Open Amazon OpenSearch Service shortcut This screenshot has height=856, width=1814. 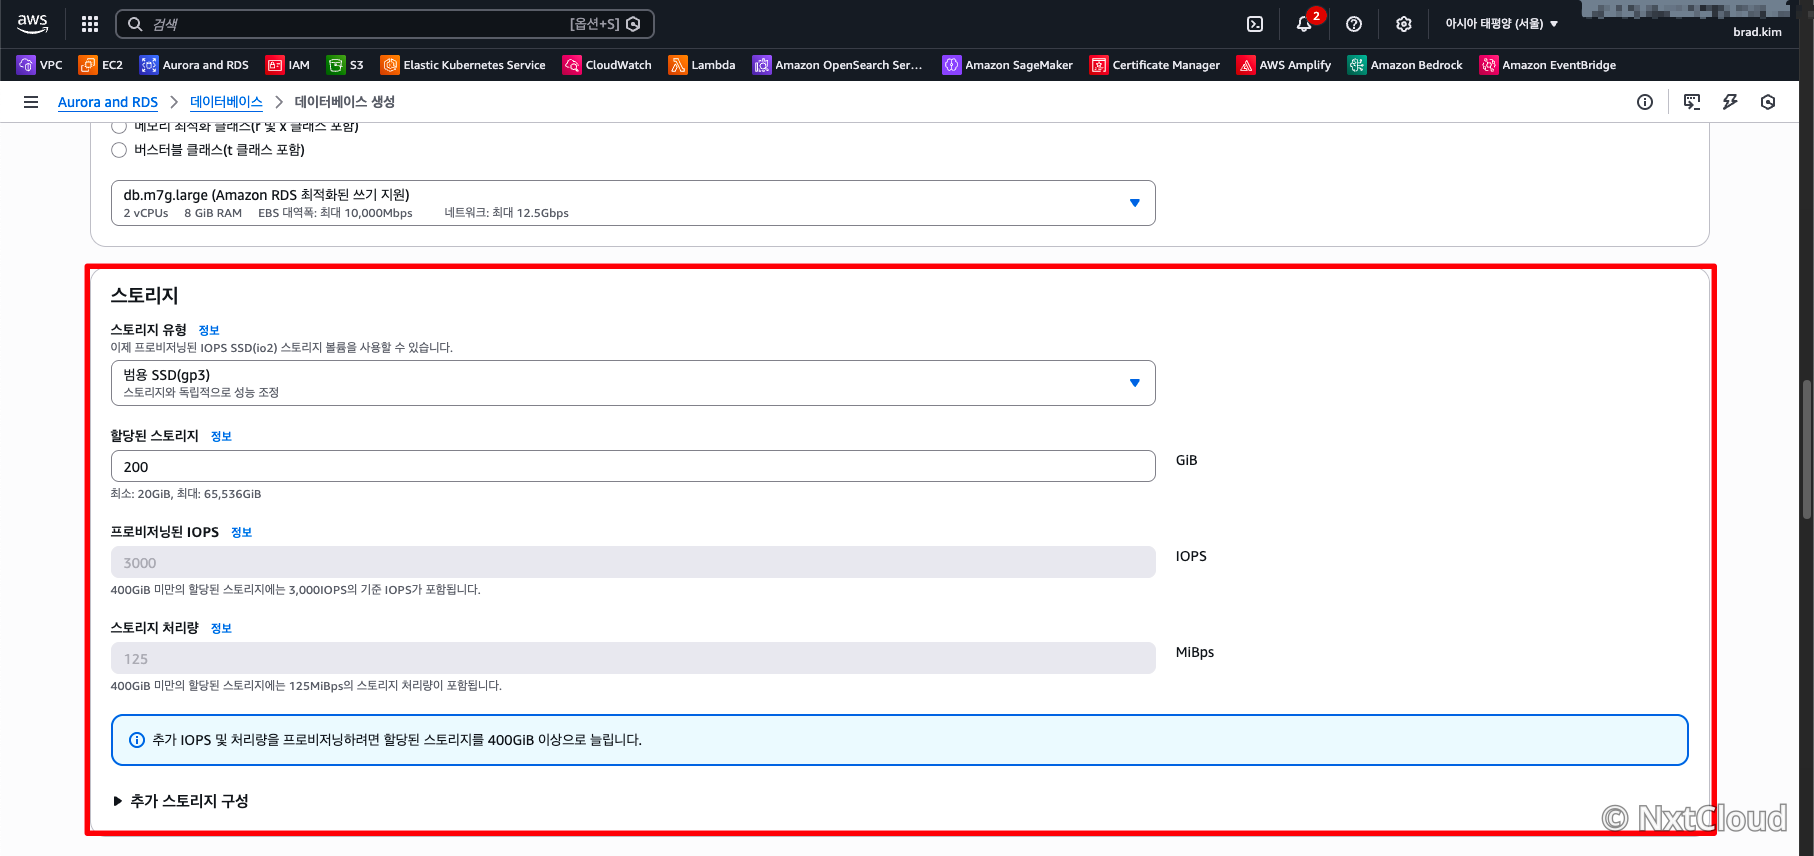coord(838,65)
